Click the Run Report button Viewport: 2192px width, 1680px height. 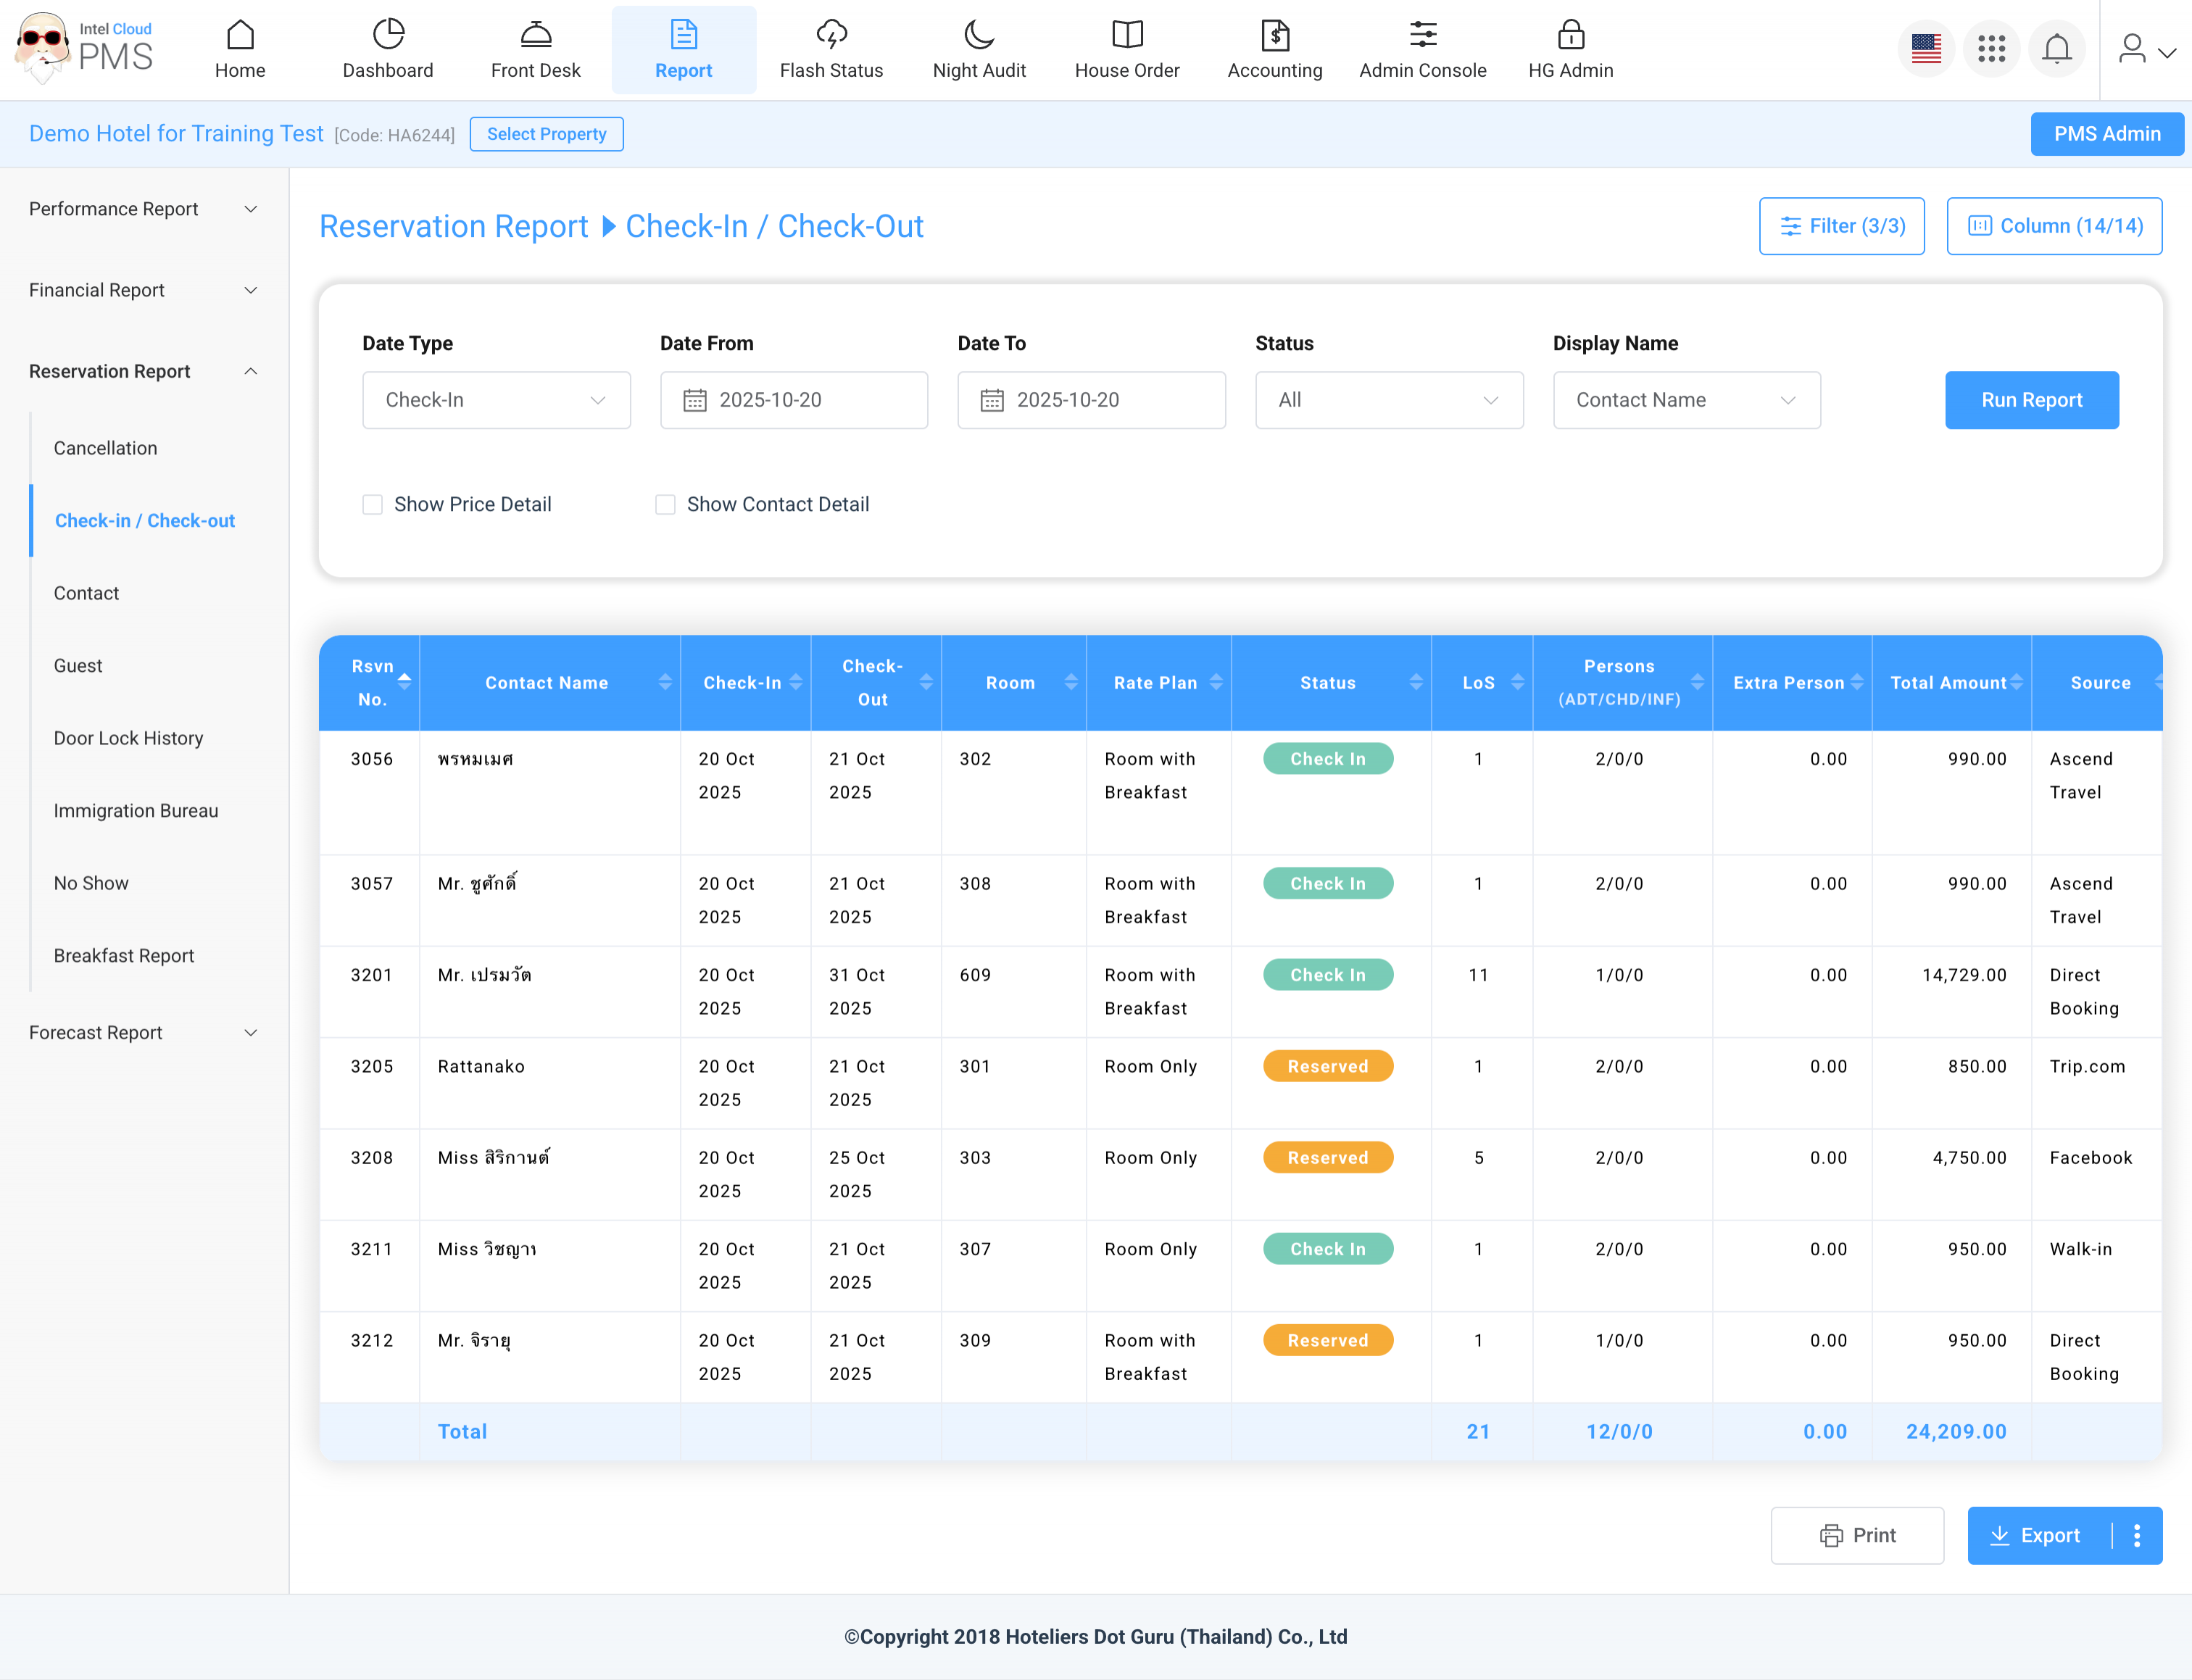click(x=2031, y=400)
